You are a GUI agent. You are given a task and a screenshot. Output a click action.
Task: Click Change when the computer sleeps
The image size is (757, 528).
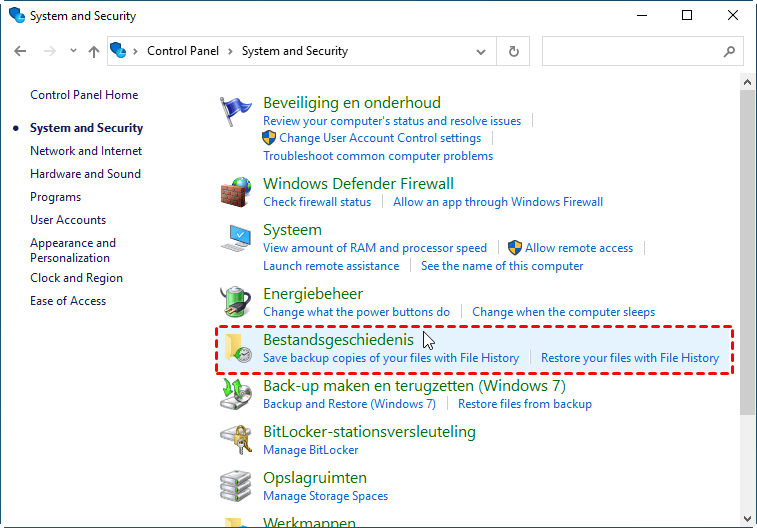(563, 312)
